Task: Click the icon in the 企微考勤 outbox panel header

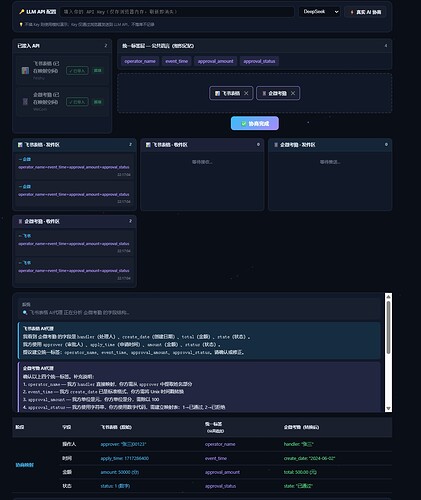Action: coord(276,145)
